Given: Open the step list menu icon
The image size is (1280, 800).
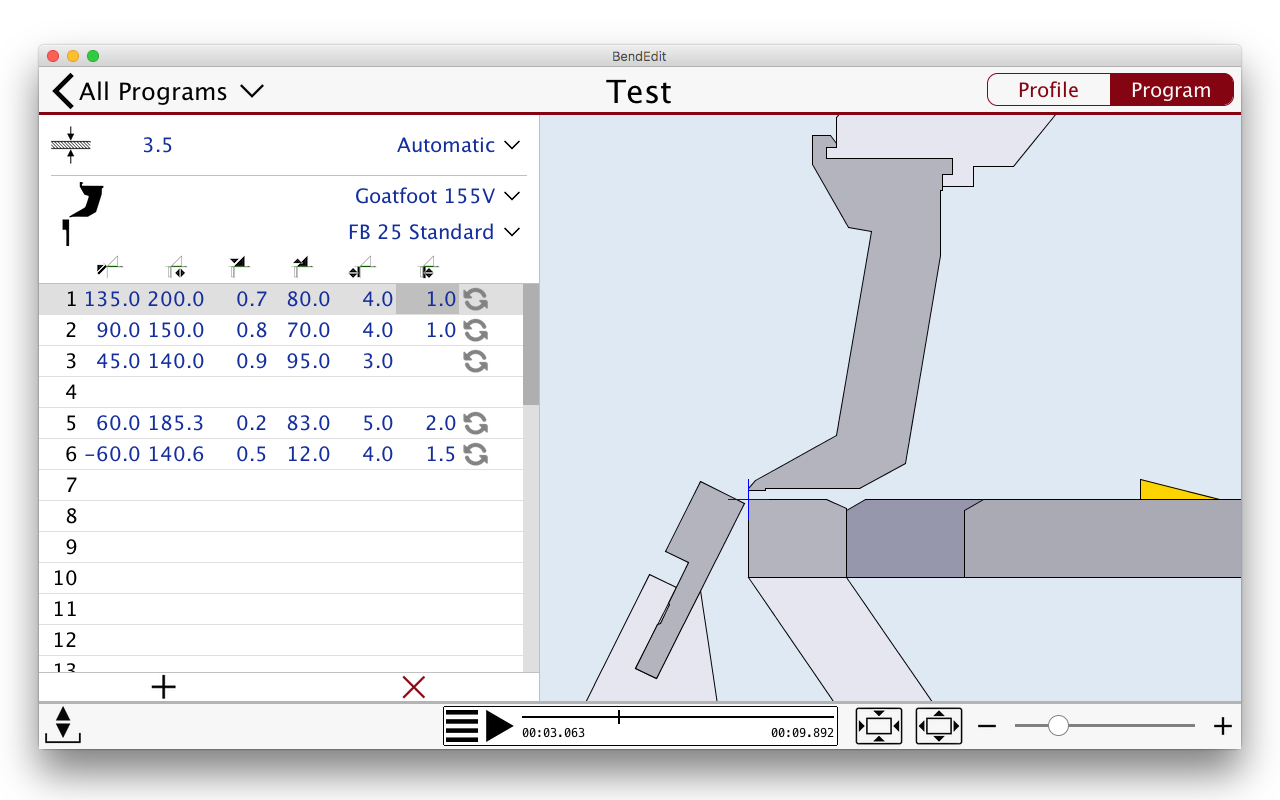Looking at the screenshot, I should [x=462, y=726].
